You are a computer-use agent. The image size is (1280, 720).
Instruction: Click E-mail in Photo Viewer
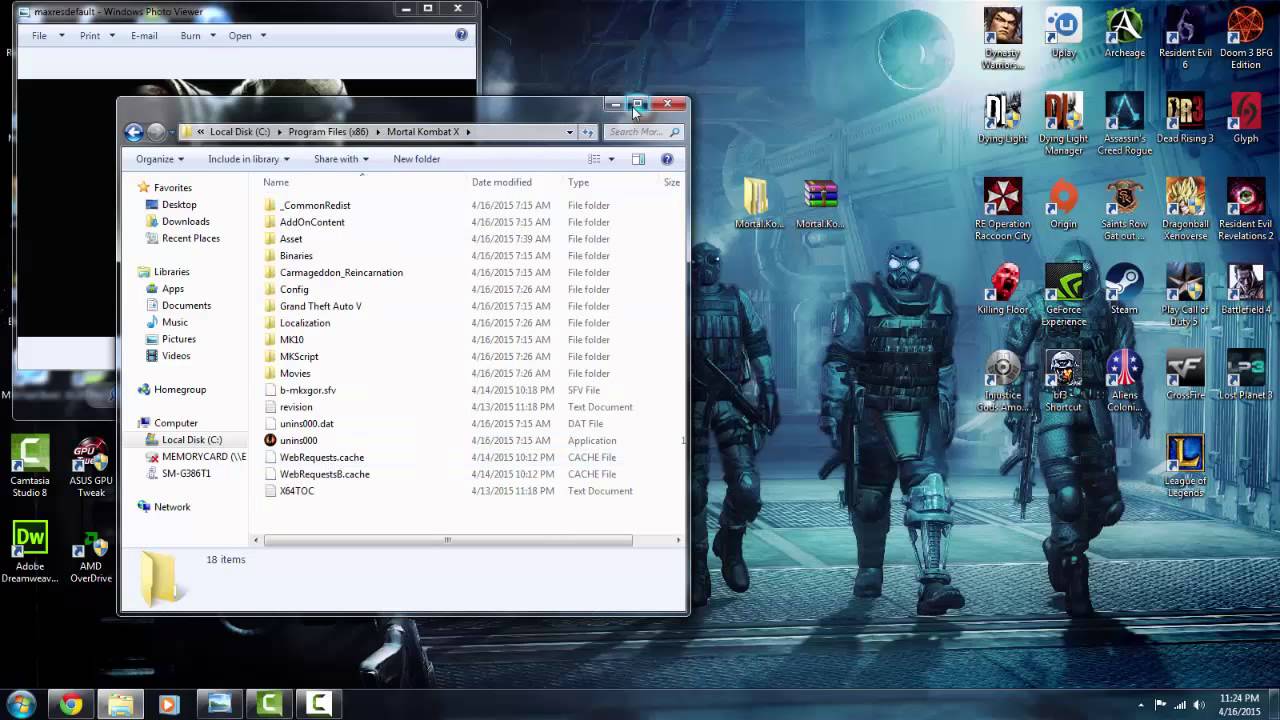(x=144, y=35)
